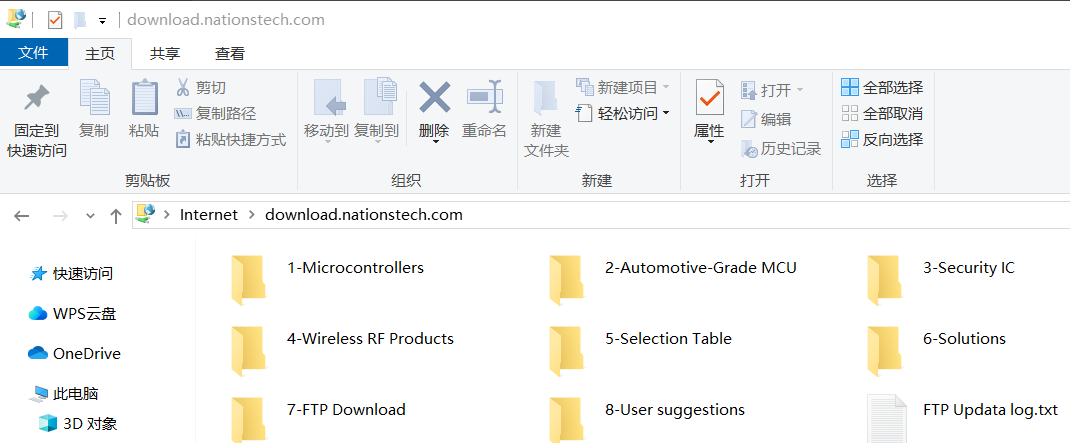Image resolution: width=1070 pixels, height=443 pixels.
Task: Open the recent locations chevron beside forward arrow
Action: click(x=90, y=216)
